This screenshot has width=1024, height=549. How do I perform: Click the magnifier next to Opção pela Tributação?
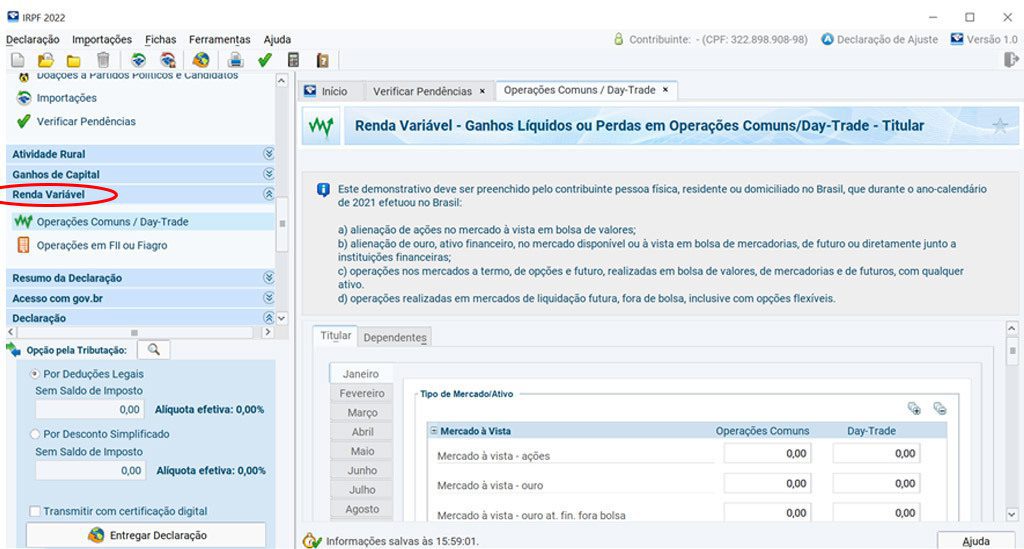(153, 349)
